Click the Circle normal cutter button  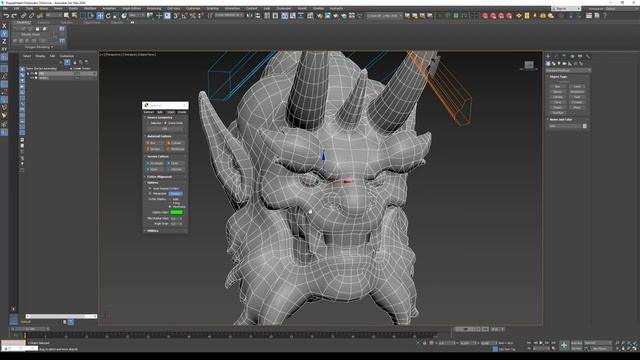pyautogui.click(x=175, y=163)
